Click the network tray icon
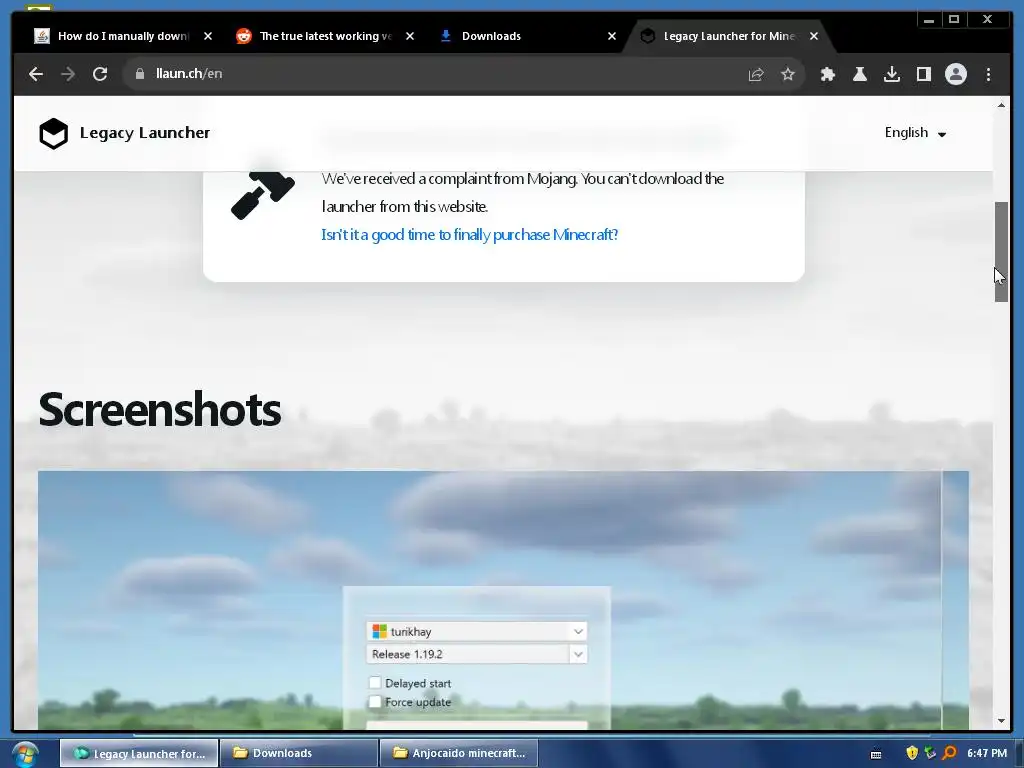The width and height of the screenshot is (1024, 768). [x=930, y=753]
